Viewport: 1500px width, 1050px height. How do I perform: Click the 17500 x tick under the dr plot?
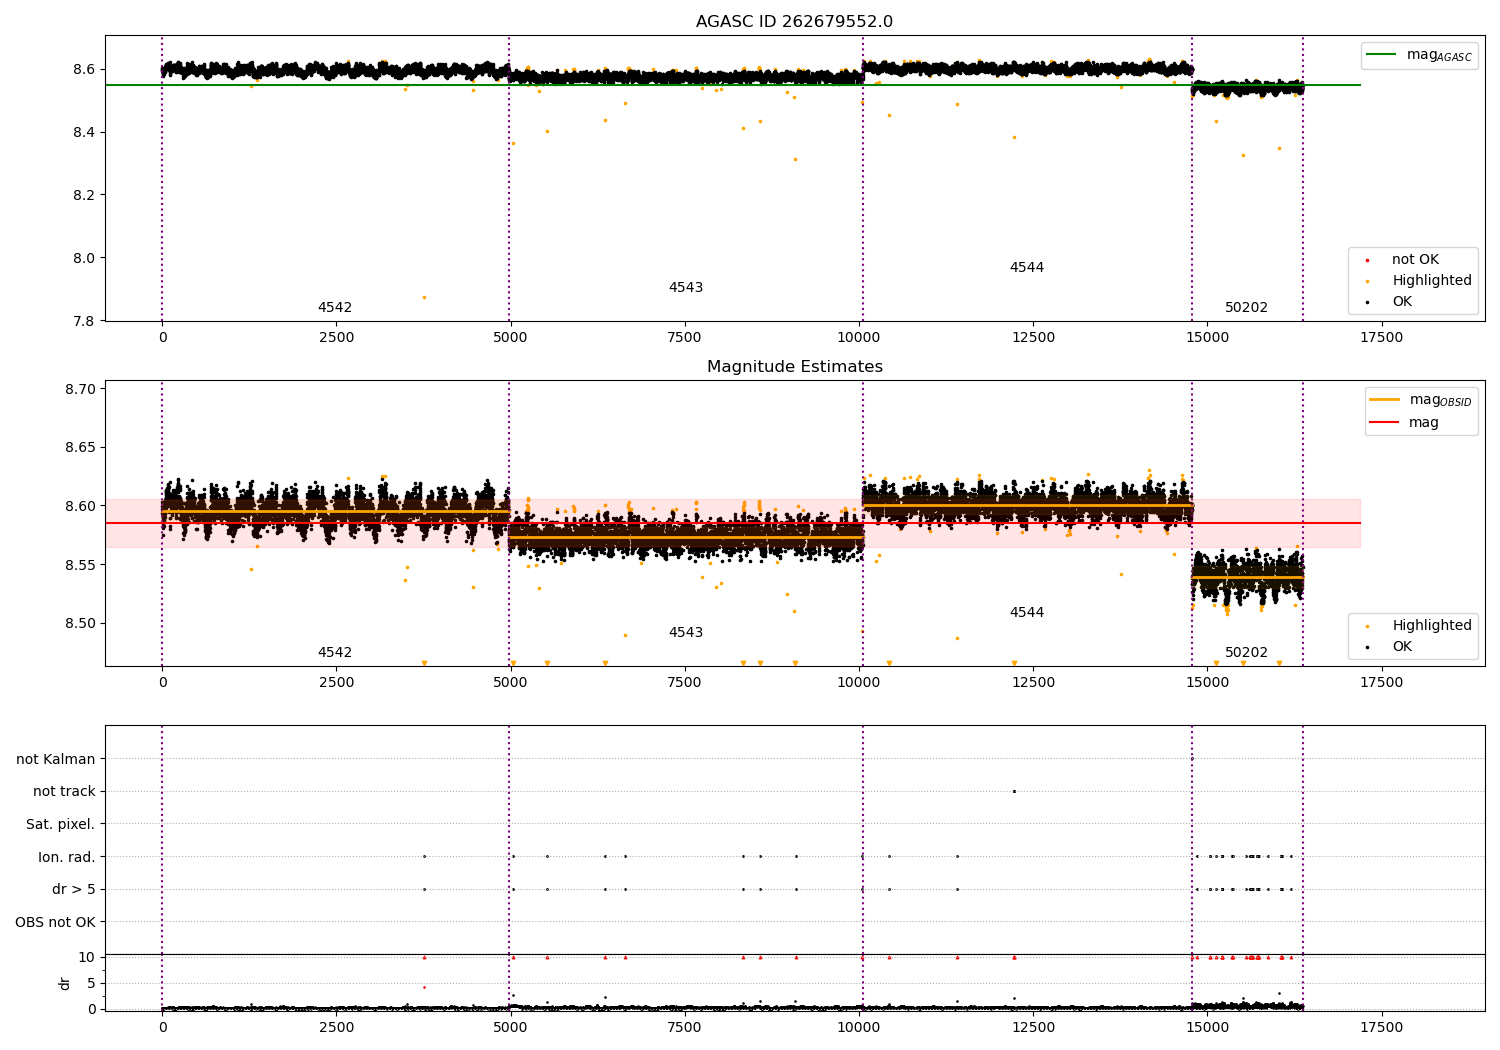tap(1381, 1027)
